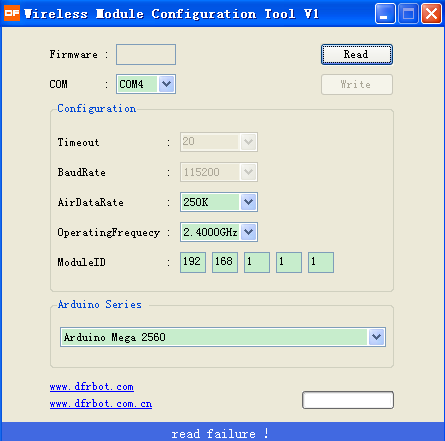The image size is (445, 441).
Task: Click the maximize window button
Action: pyautogui.click(x=408, y=14)
